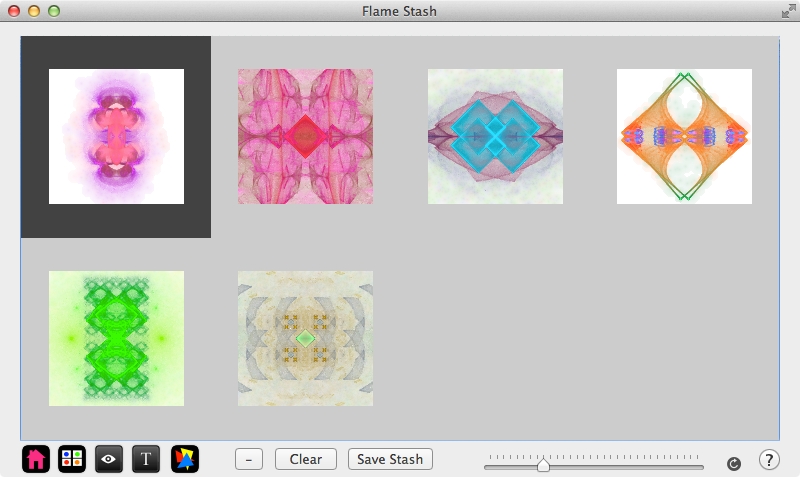Viewport: 800px width, 477px height.
Task: Click the fullscreen arrows in title bar
Action: click(788, 11)
